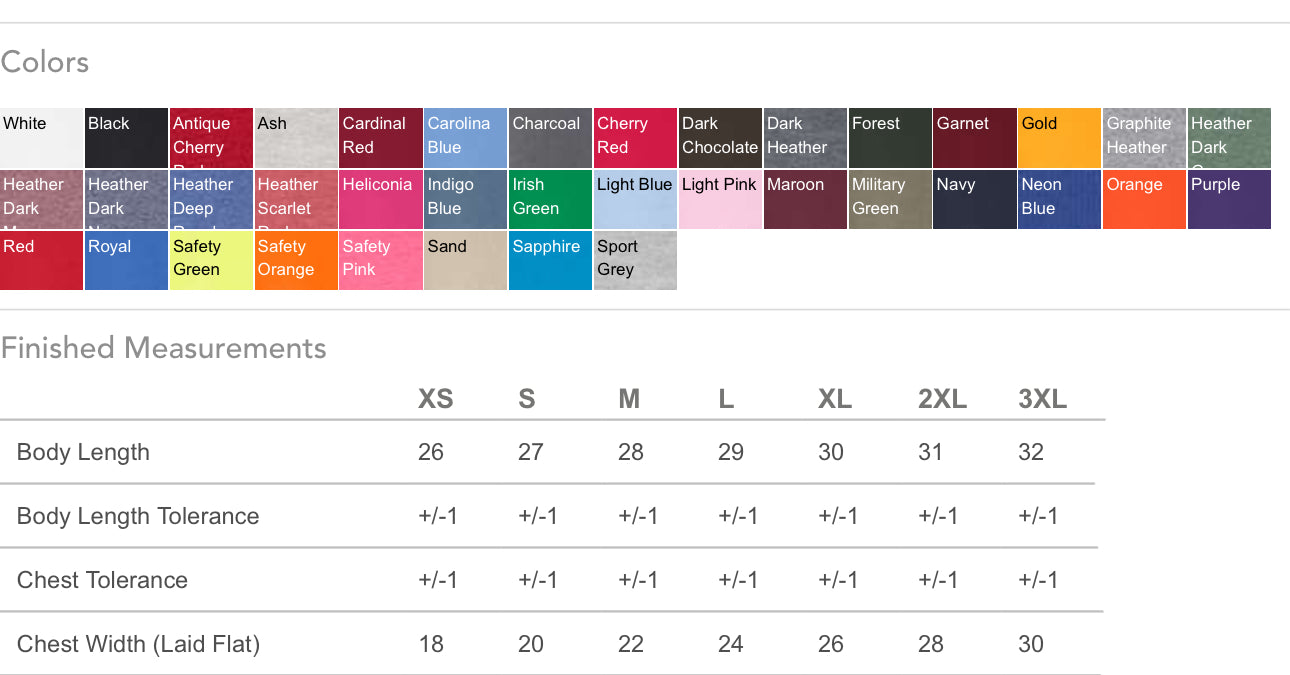This screenshot has height=675, width=1290.
Task: Select the Cardinal Red swatch
Action: coord(380,138)
